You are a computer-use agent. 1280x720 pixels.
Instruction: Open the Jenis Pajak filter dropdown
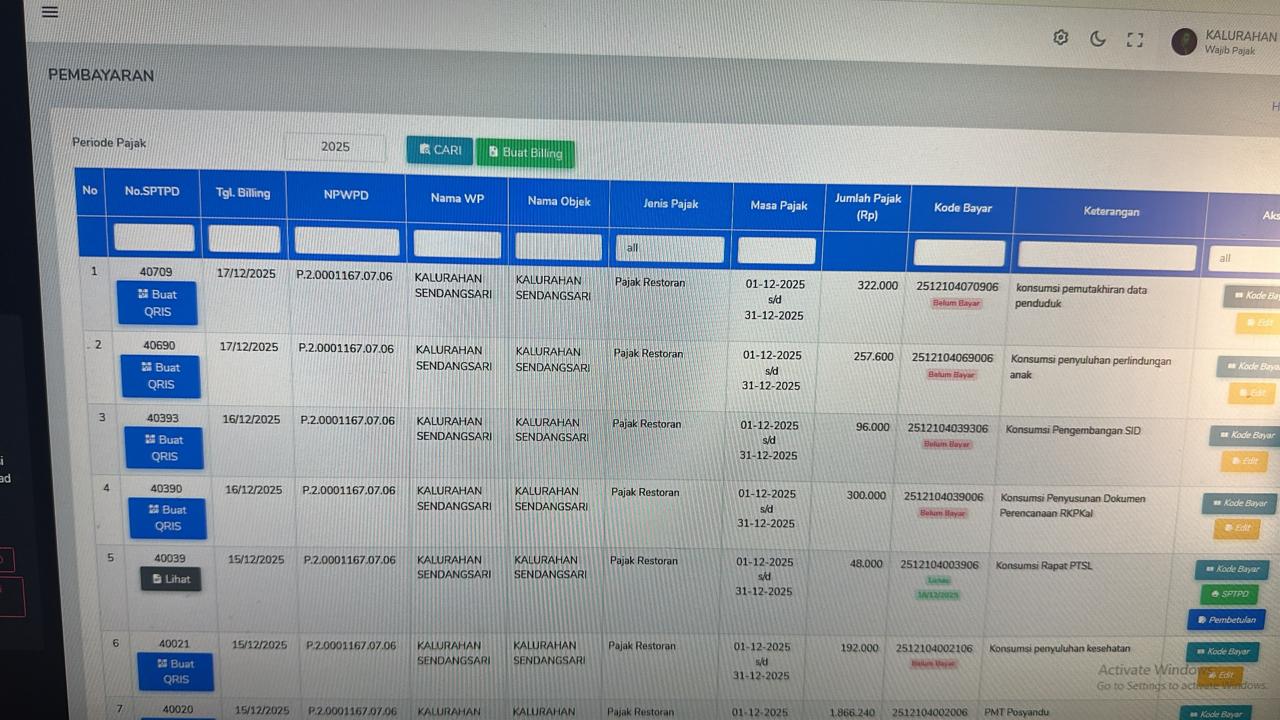click(669, 248)
